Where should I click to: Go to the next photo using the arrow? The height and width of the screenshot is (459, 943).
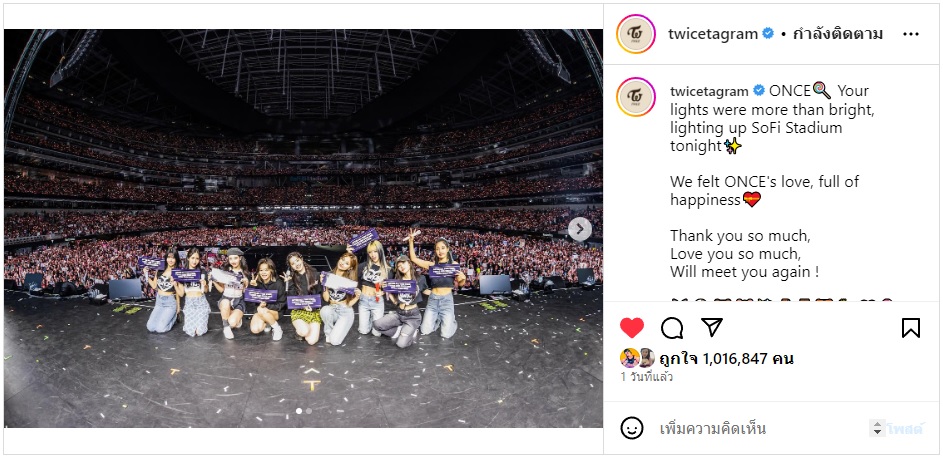pos(580,229)
